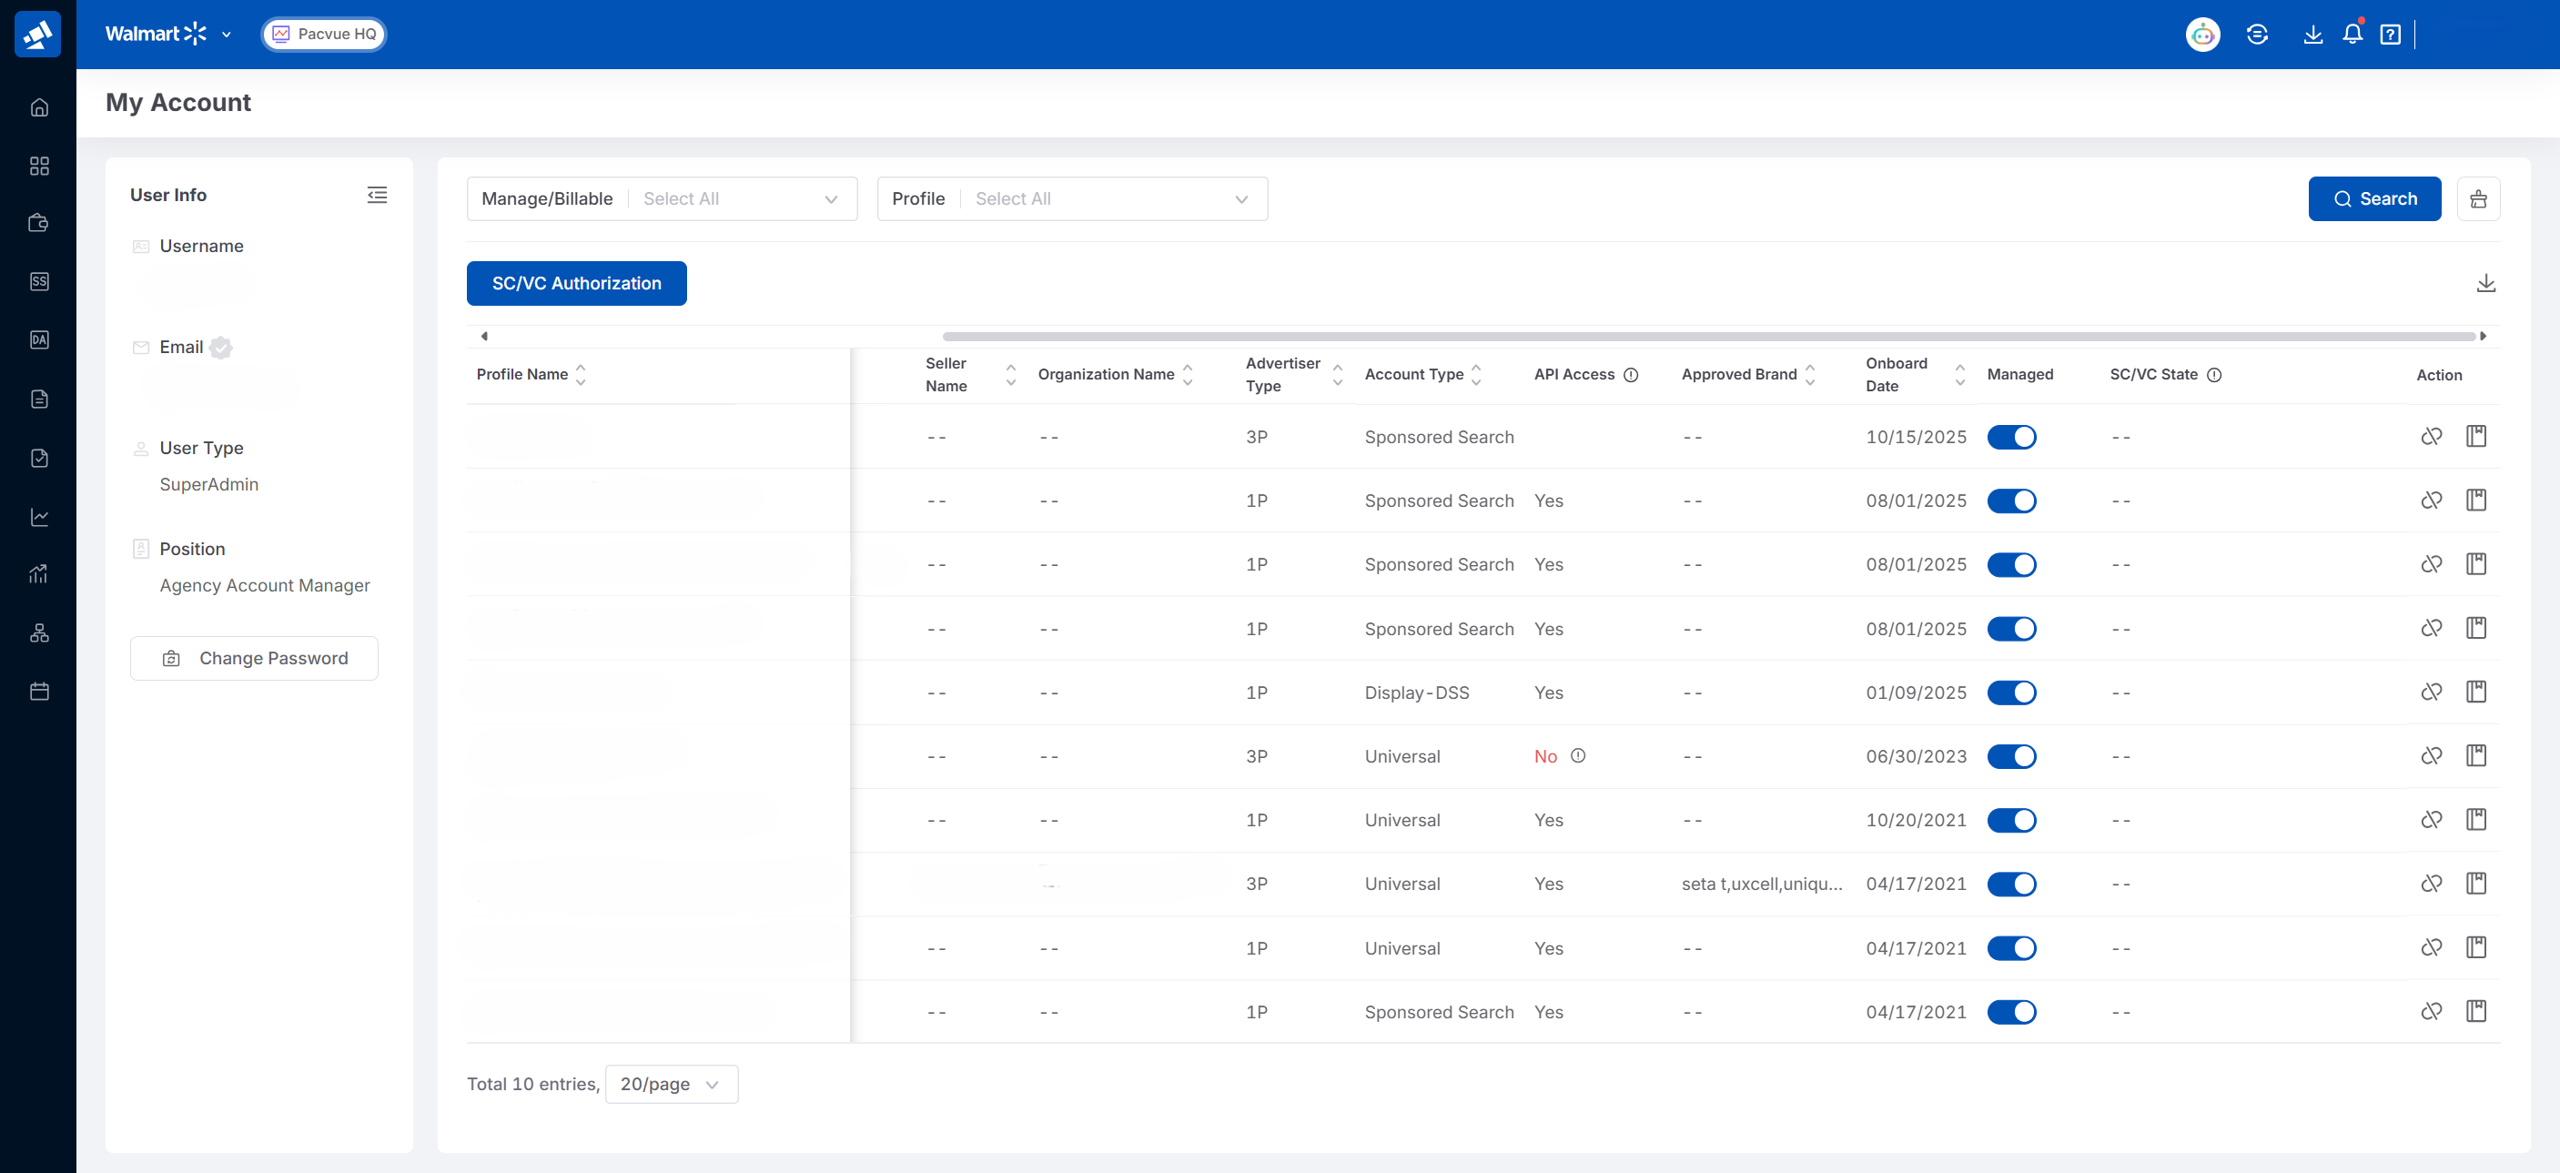The width and height of the screenshot is (2560, 1173).
Task: Change the 20/page pagination dropdown
Action: (x=671, y=1084)
